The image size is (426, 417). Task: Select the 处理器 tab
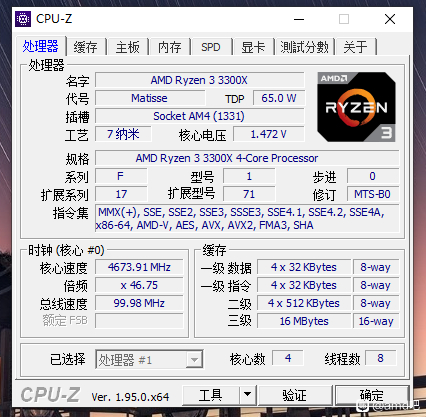[41, 46]
